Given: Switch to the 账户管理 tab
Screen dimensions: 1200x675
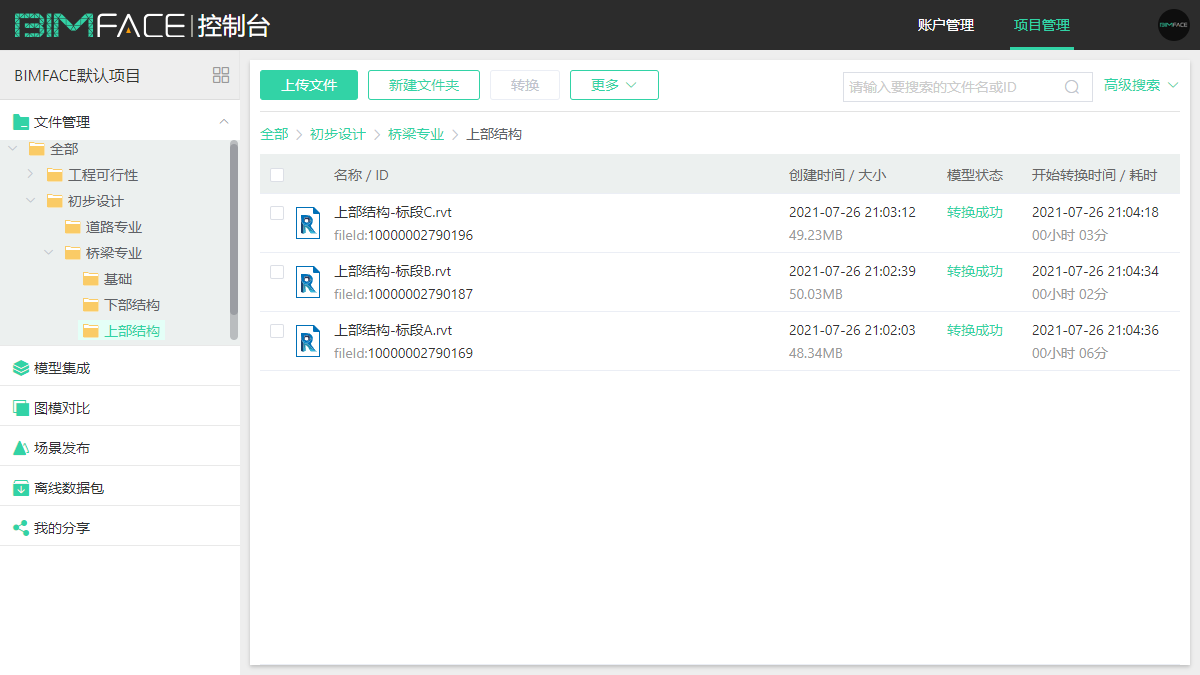Looking at the screenshot, I should [x=945, y=25].
